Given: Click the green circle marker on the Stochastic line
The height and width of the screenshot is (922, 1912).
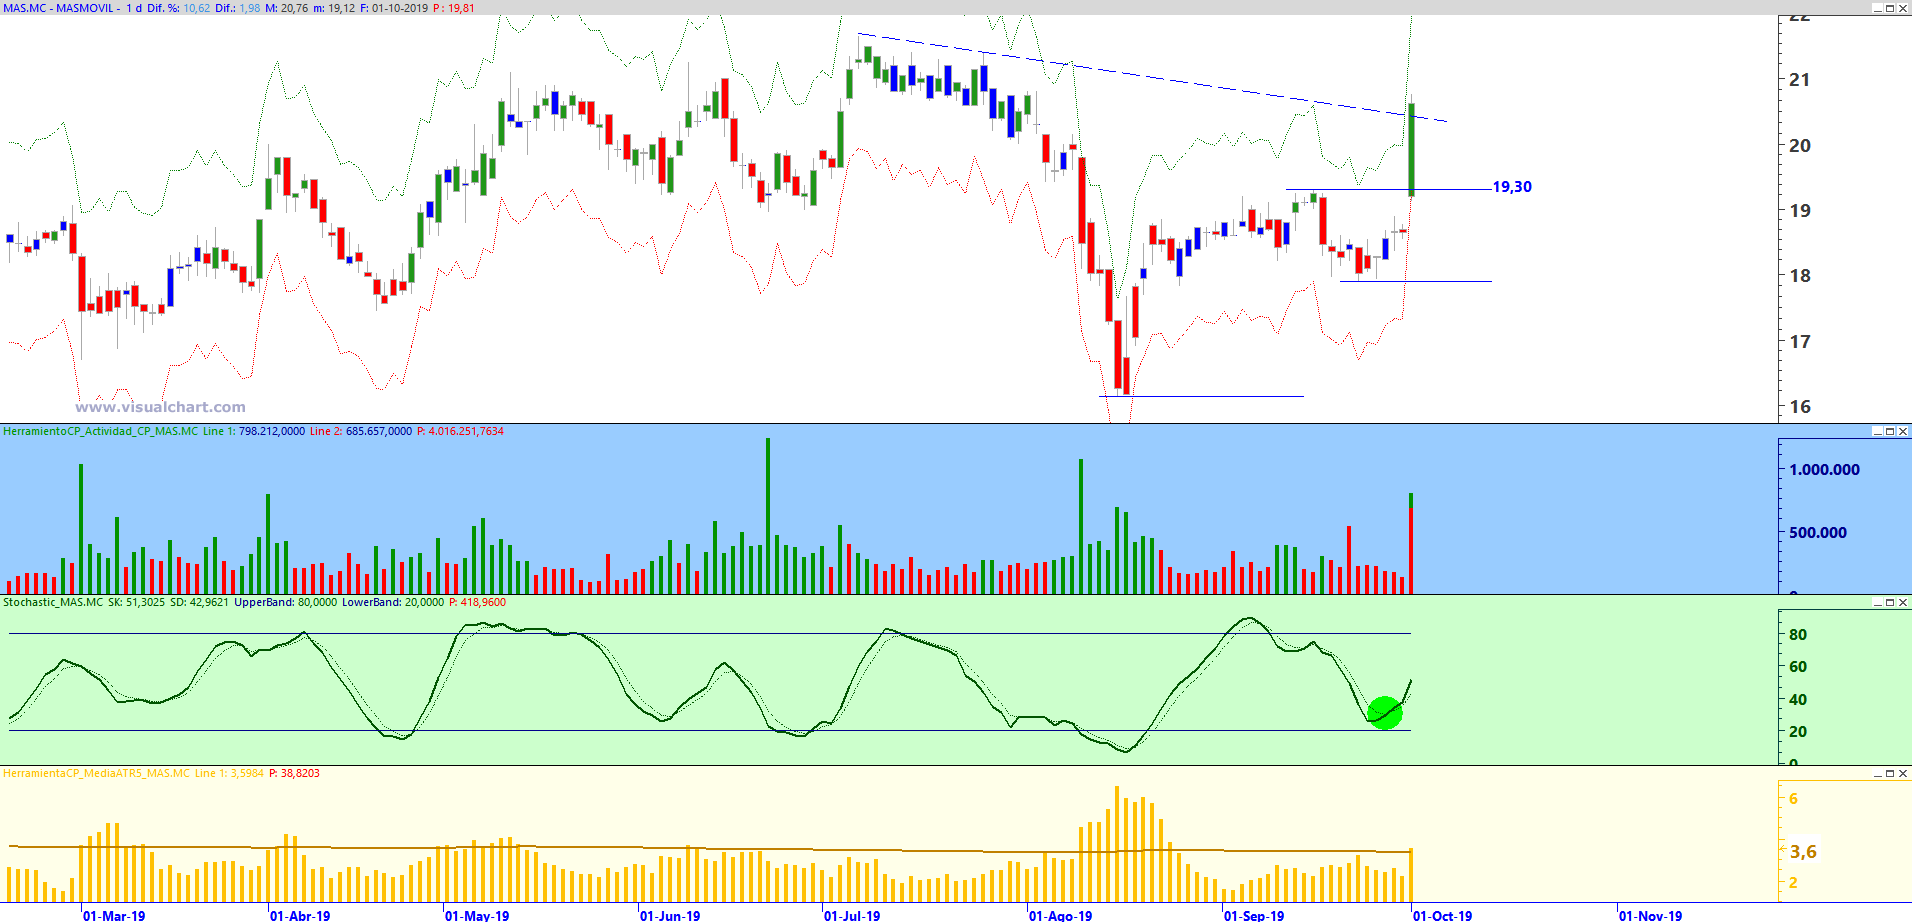Looking at the screenshot, I should tap(1385, 712).
